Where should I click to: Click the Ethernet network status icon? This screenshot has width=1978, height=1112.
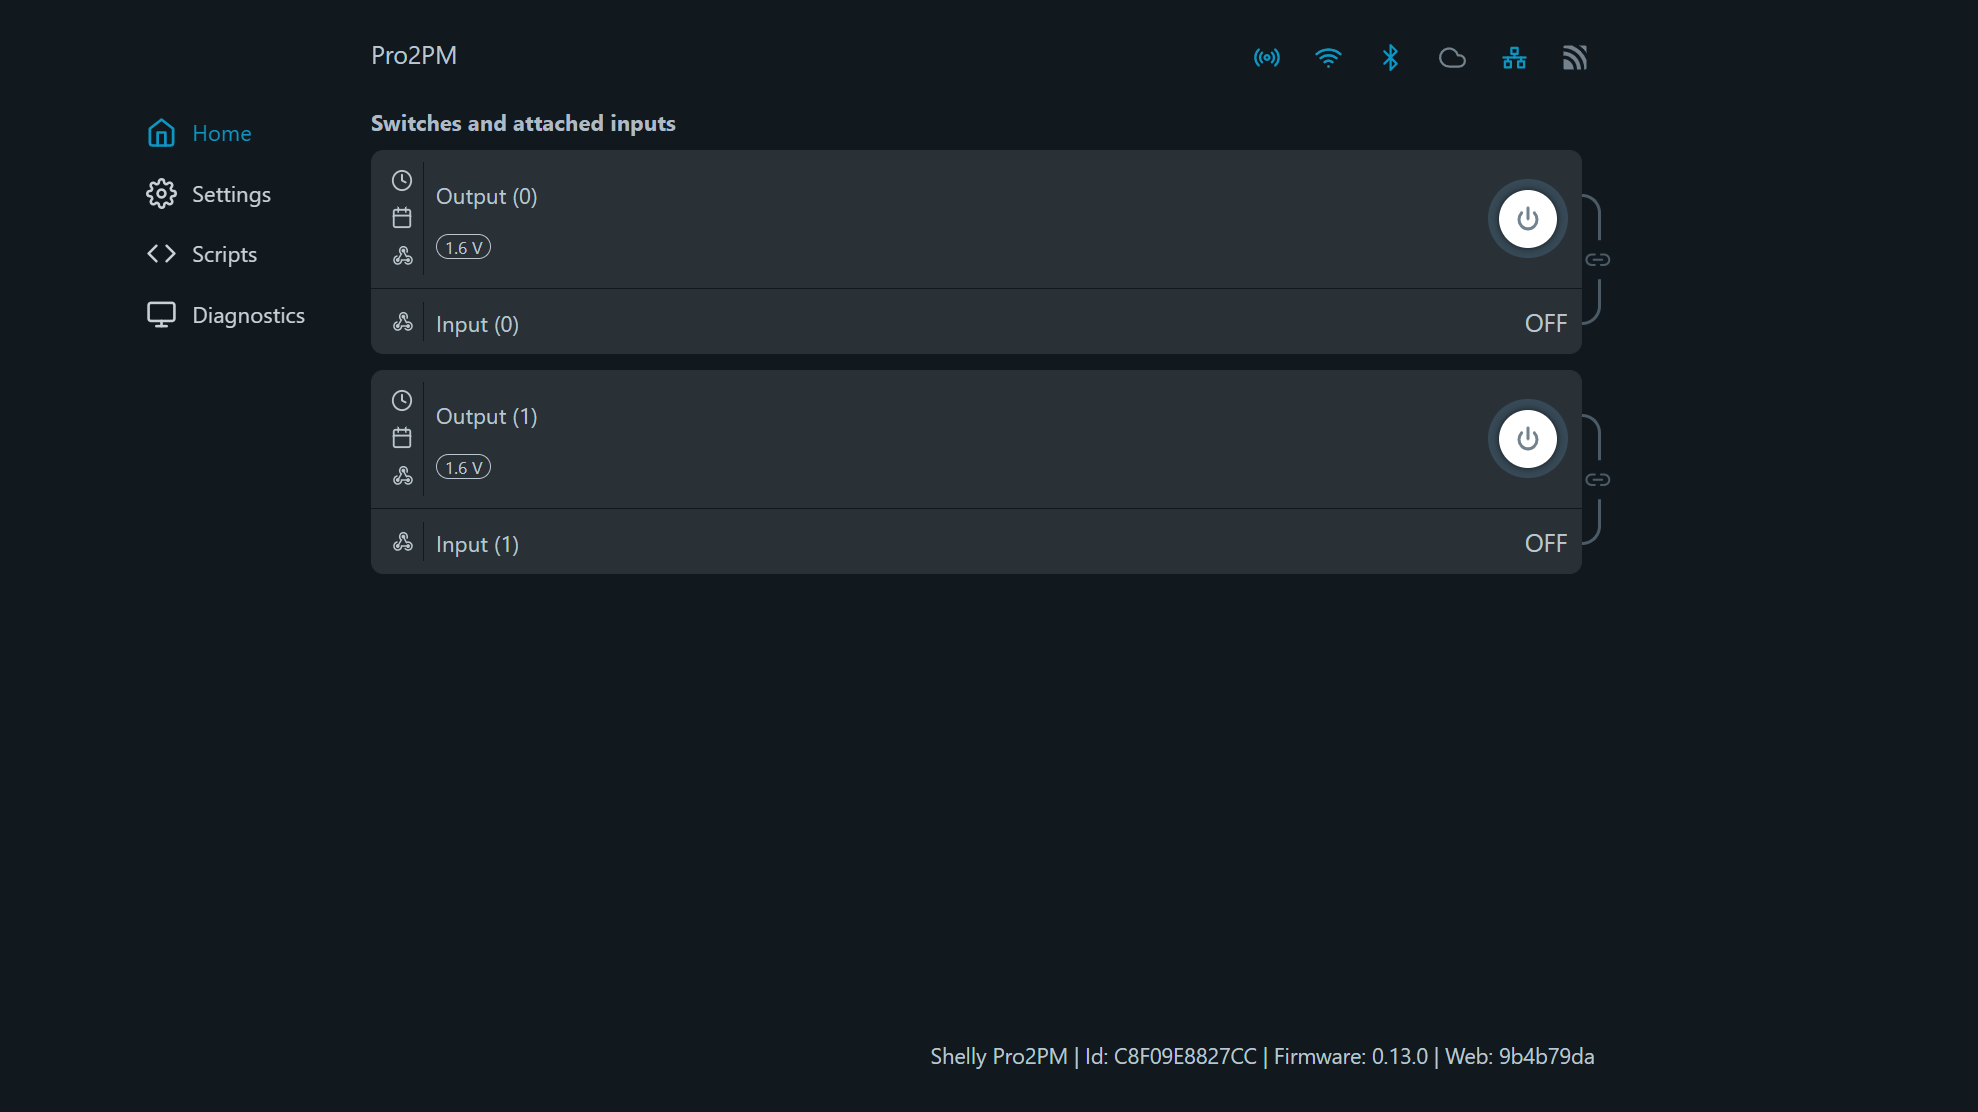pos(1514,58)
